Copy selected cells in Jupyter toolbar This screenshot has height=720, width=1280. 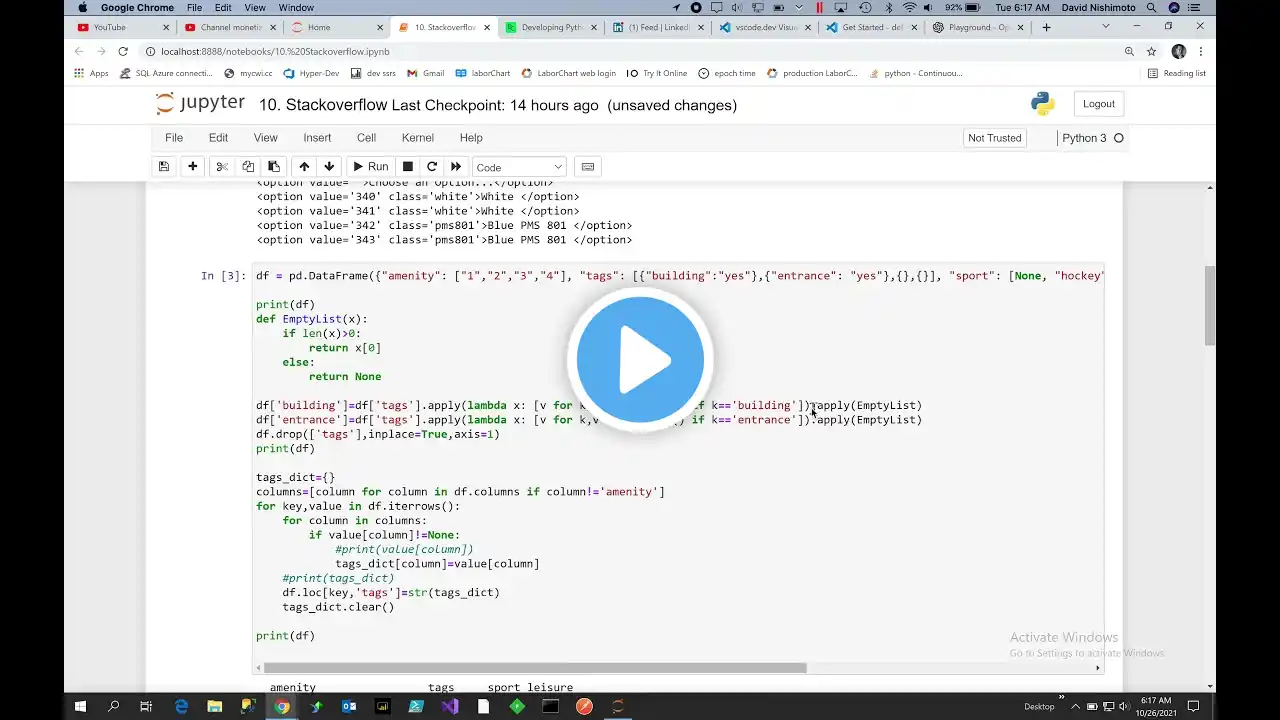[x=248, y=167]
